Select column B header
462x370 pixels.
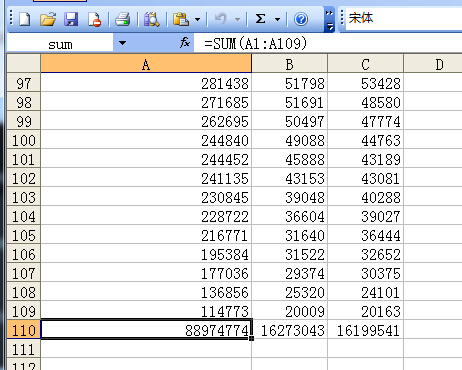pyautogui.click(x=289, y=64)
